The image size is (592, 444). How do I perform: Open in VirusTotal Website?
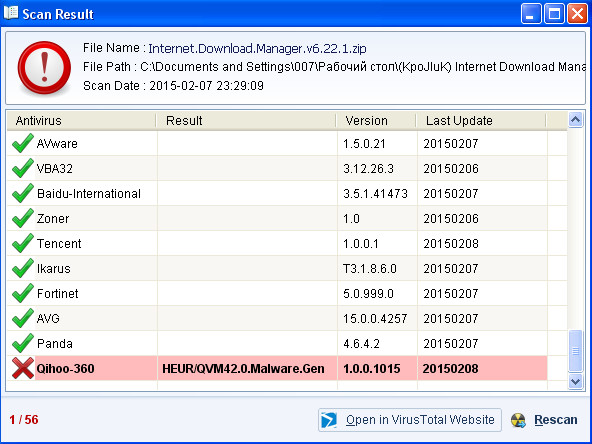click(410, 420)
